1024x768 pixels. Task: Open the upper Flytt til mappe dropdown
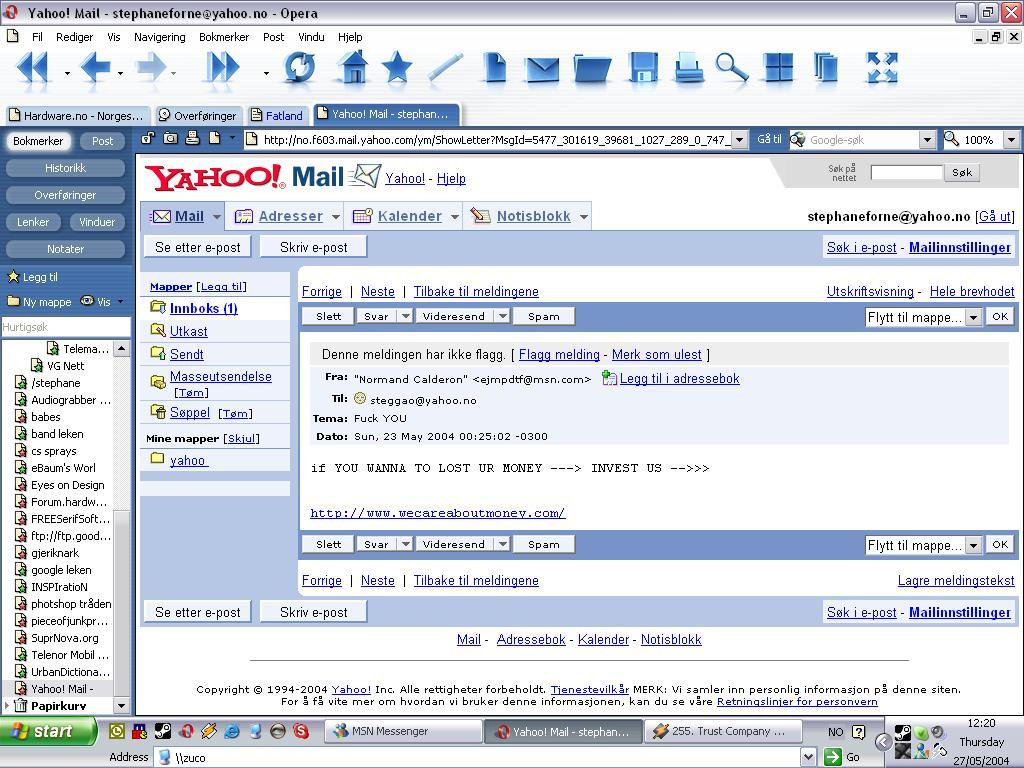tap(923, 317)
